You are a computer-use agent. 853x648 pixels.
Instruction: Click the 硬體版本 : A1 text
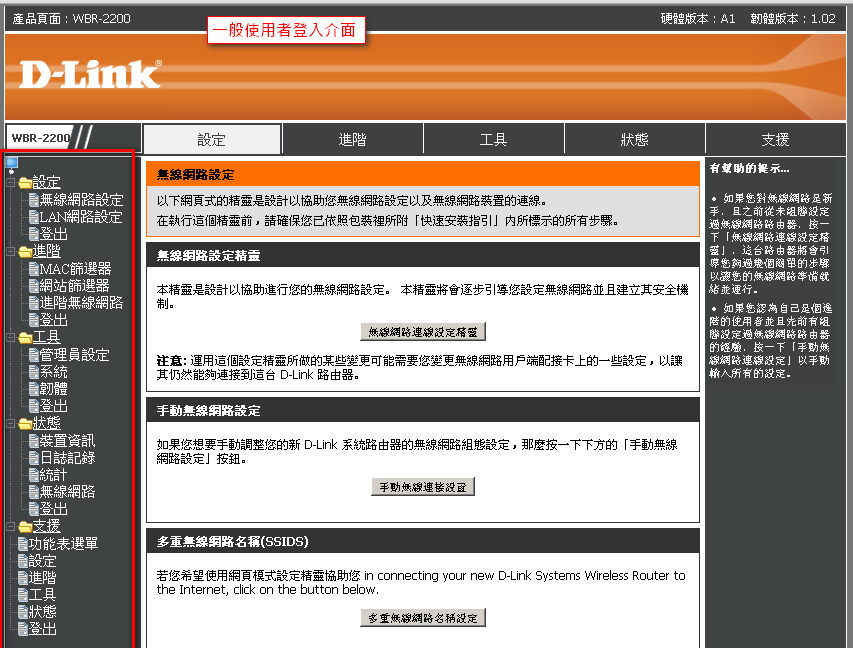point(698,18)
